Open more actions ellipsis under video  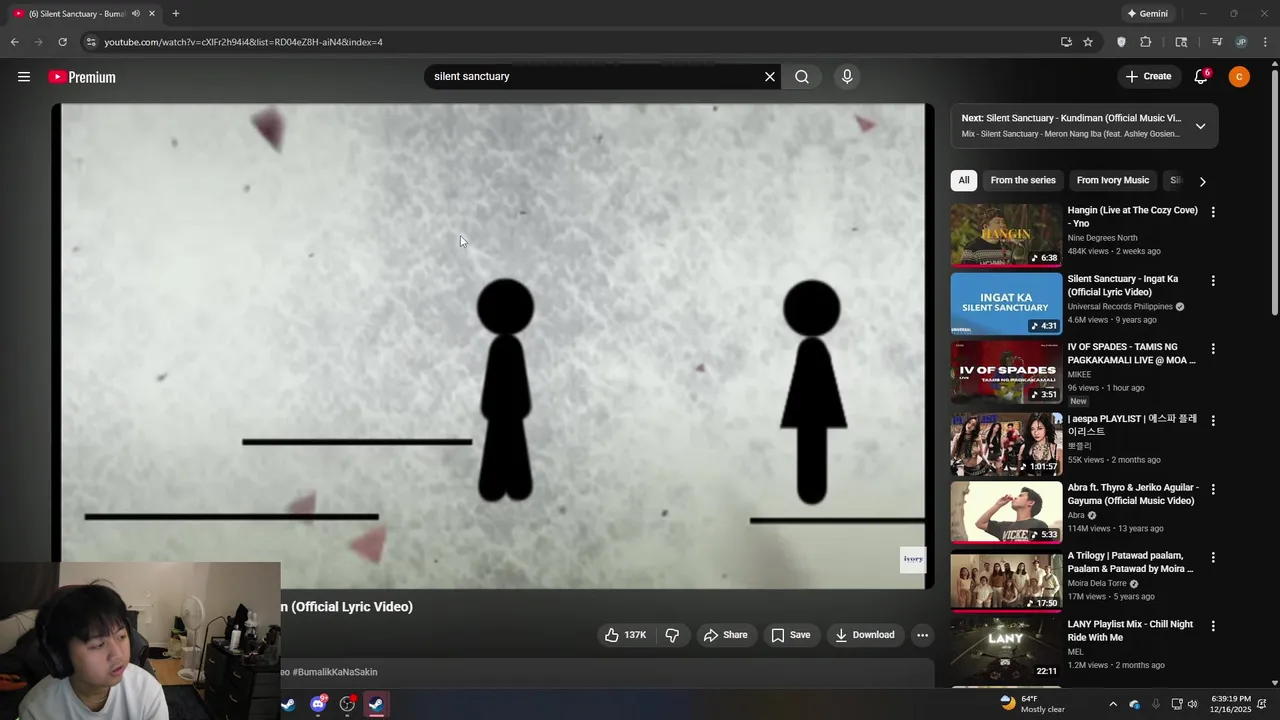click(x=923, y=635)
